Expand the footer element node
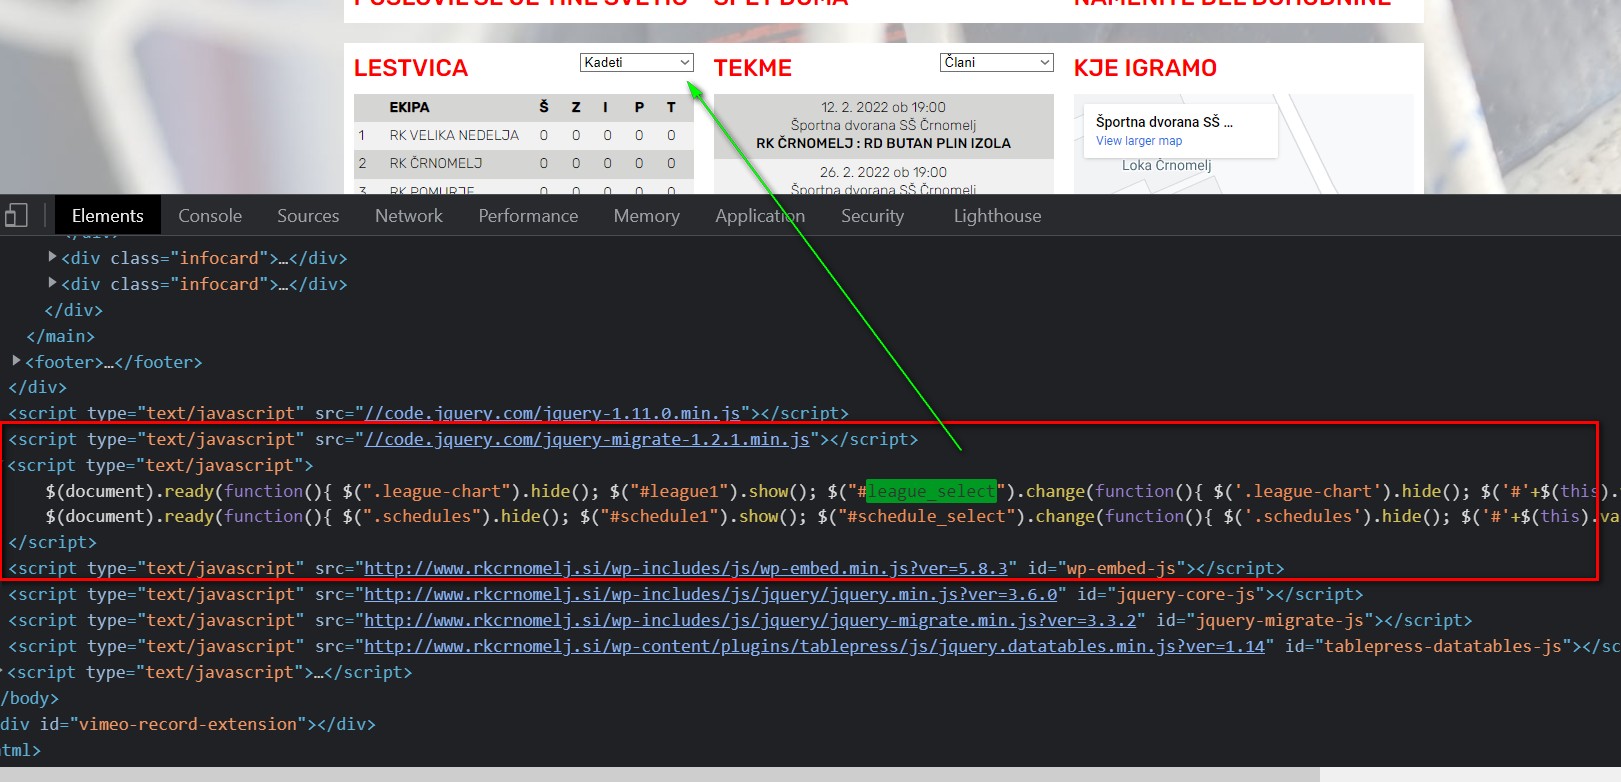Viewport: 1621px width, 782px height. [16, 361]
